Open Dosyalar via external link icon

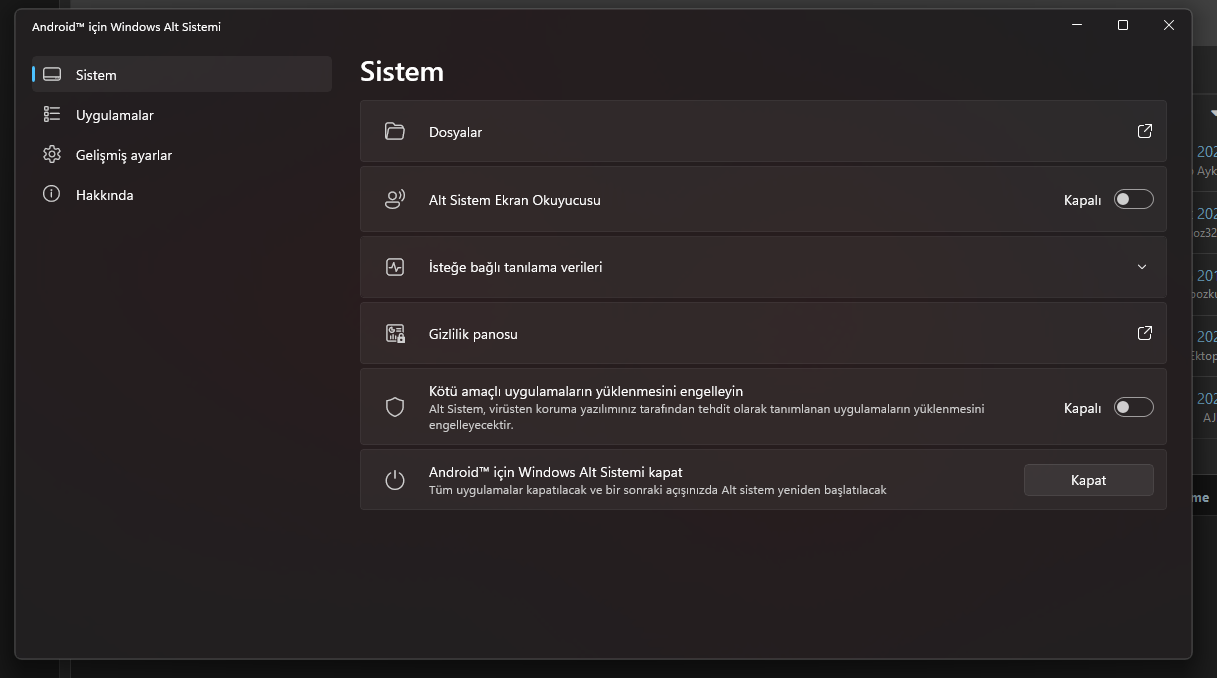[x=1144, y=131]
